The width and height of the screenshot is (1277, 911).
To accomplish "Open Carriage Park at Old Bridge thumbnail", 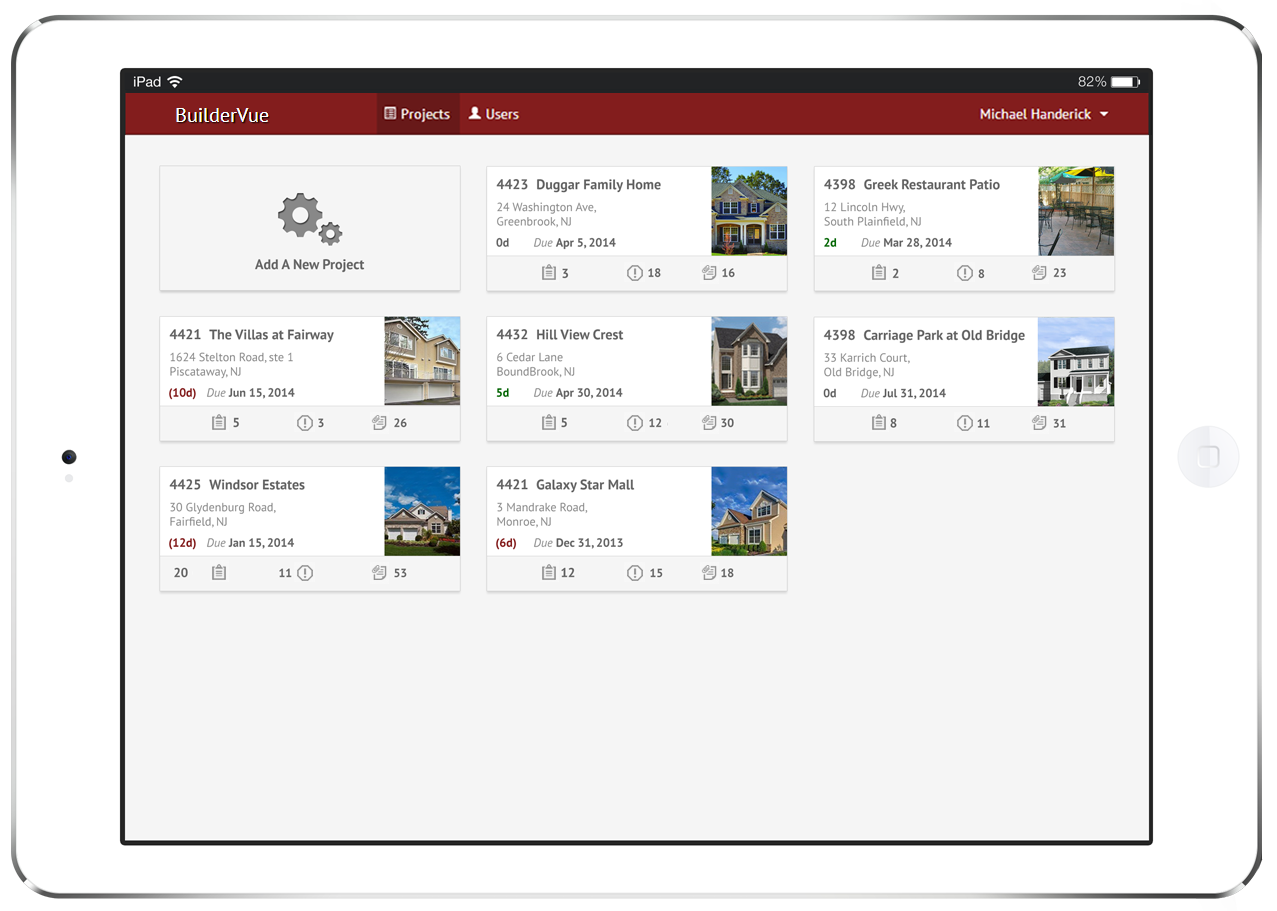I will (1076, 361).
